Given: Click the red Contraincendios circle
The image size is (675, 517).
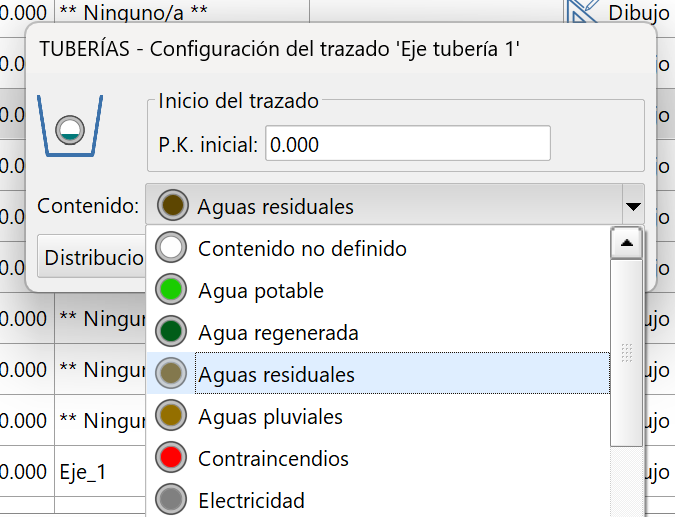Looking at the screenshot, I should 171,457.
